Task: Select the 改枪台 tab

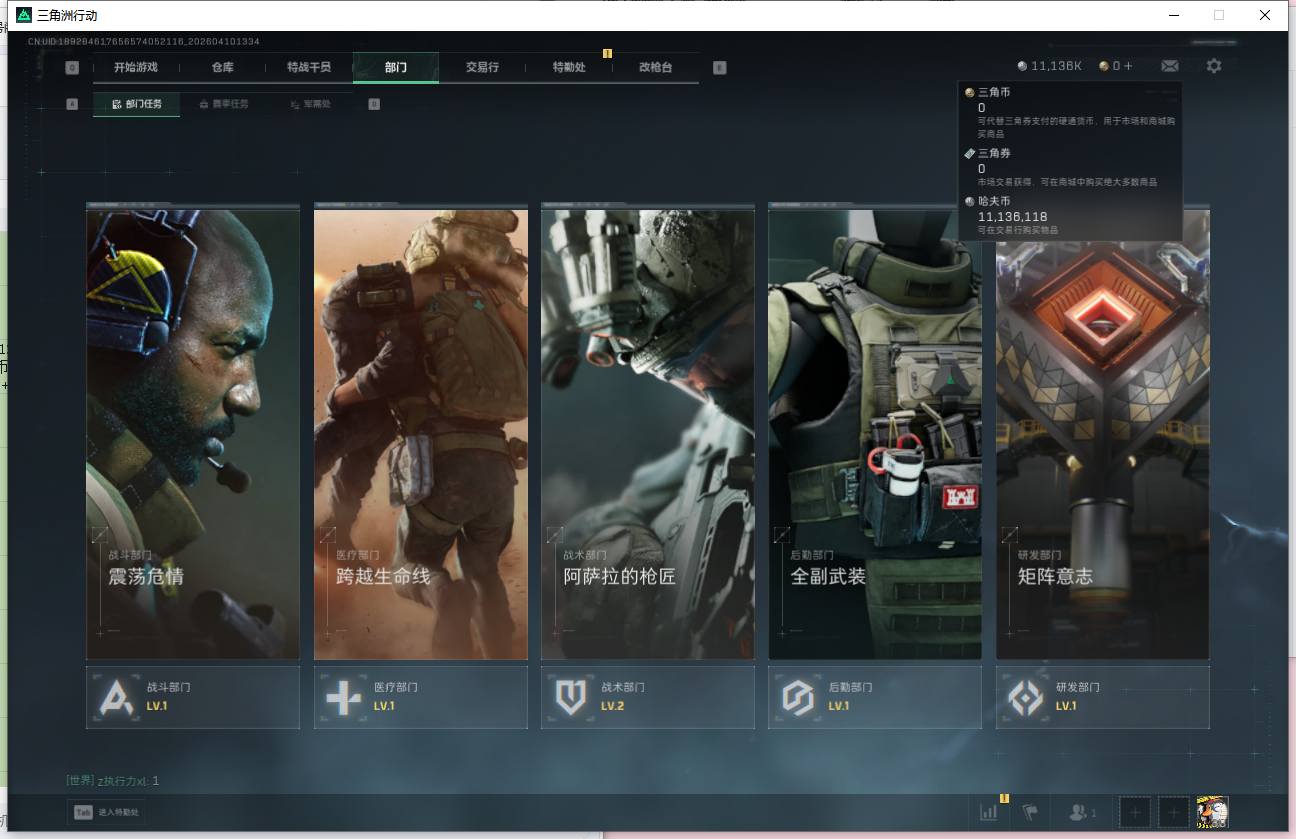Action: pos(655,67)
